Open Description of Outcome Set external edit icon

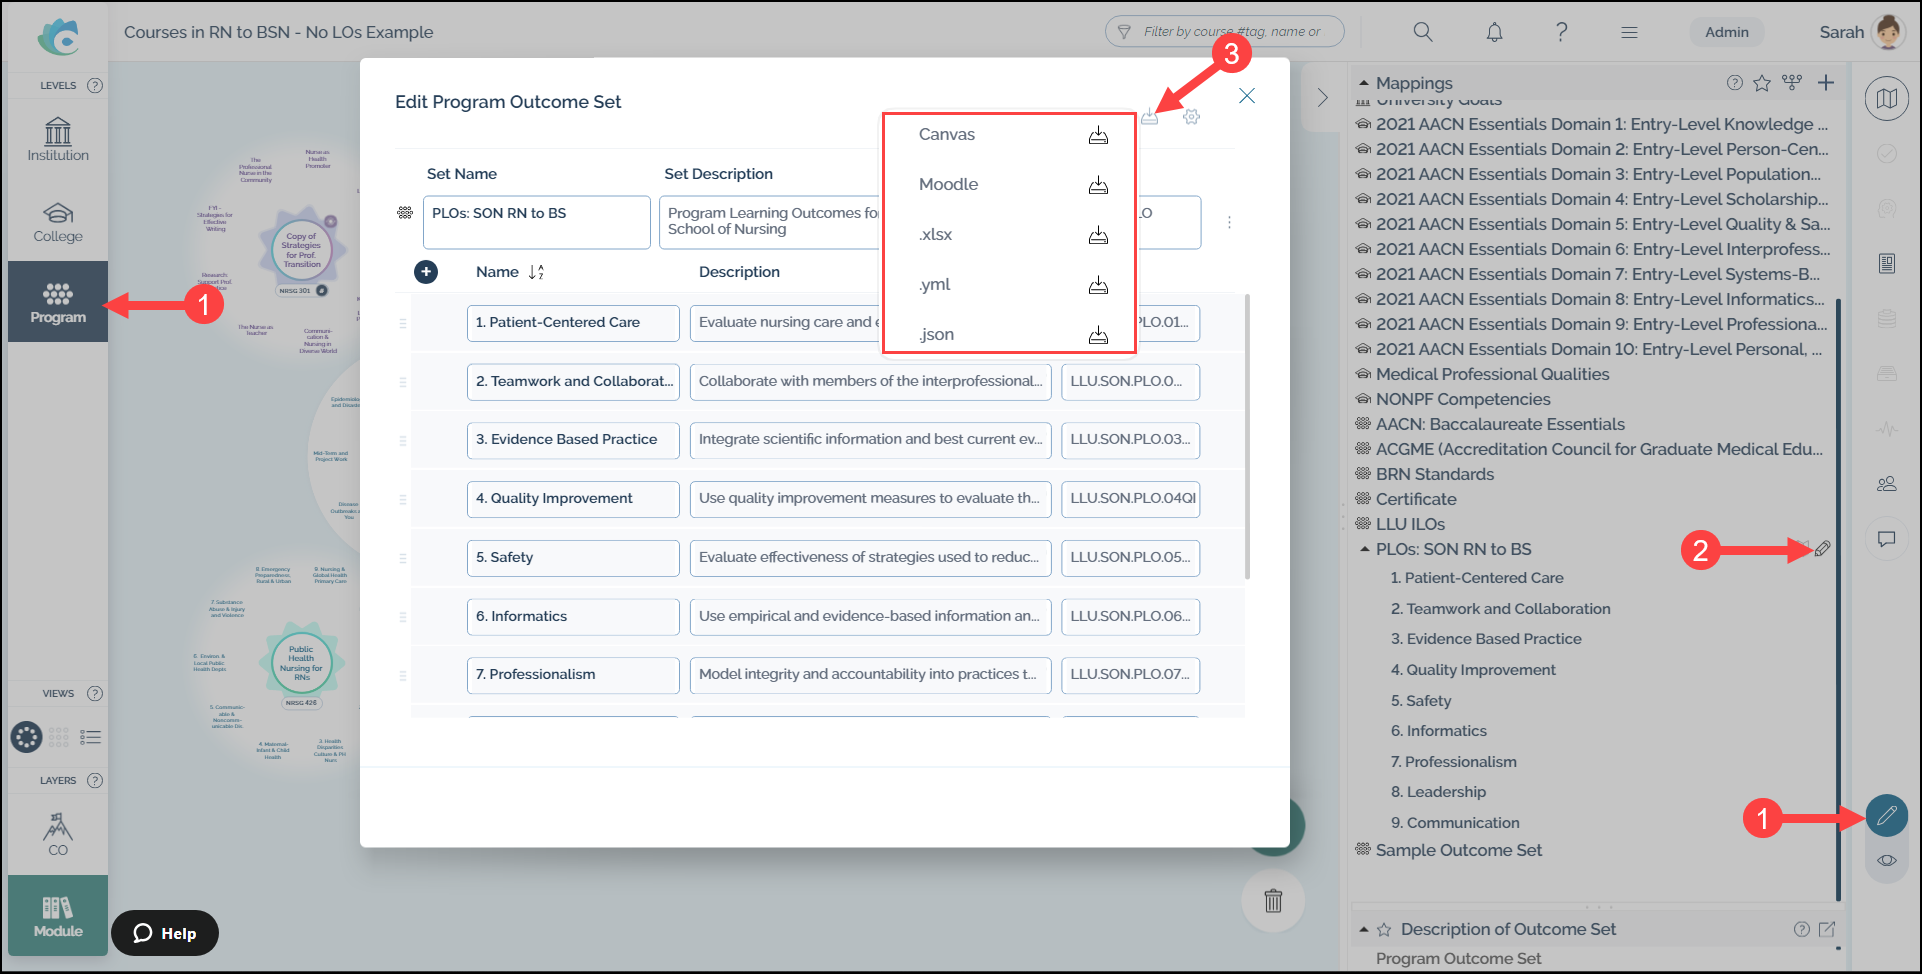click(1827, 930)
